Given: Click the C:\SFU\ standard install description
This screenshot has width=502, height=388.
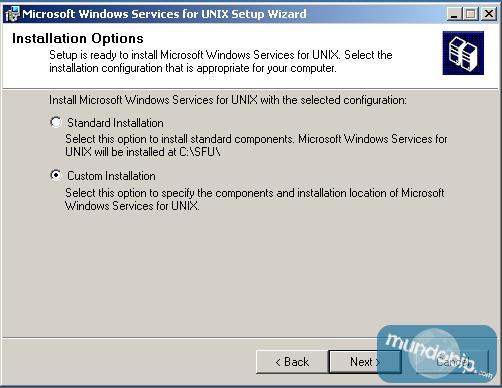Looking at the screenshot, I should click(256, 145).
